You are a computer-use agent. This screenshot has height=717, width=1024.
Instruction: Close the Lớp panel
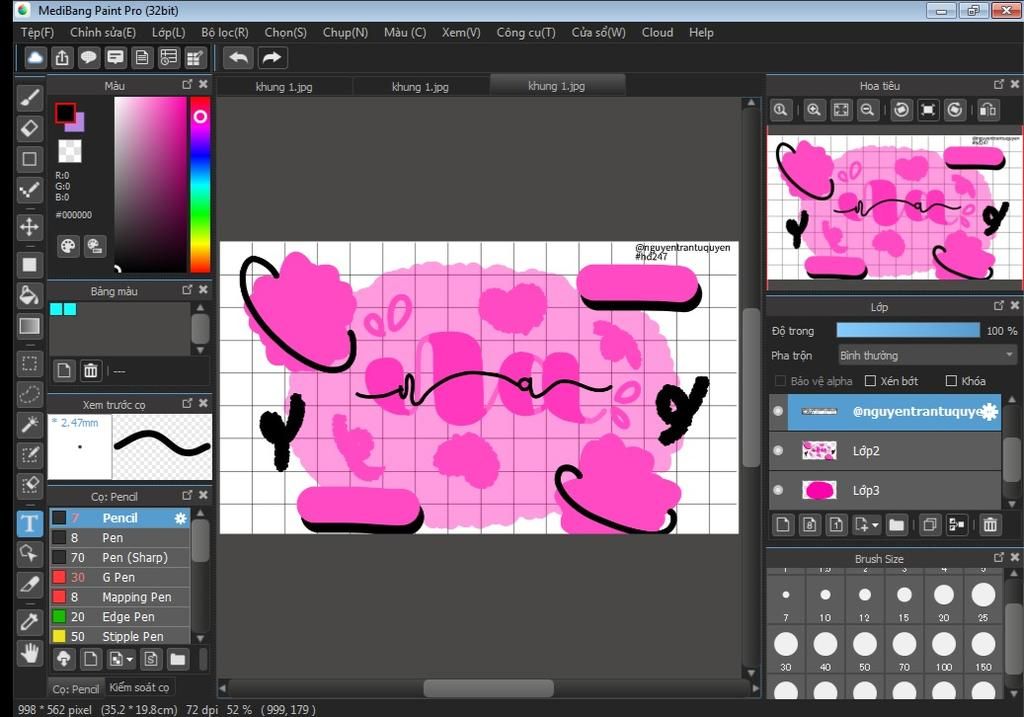coord(1015,305)
